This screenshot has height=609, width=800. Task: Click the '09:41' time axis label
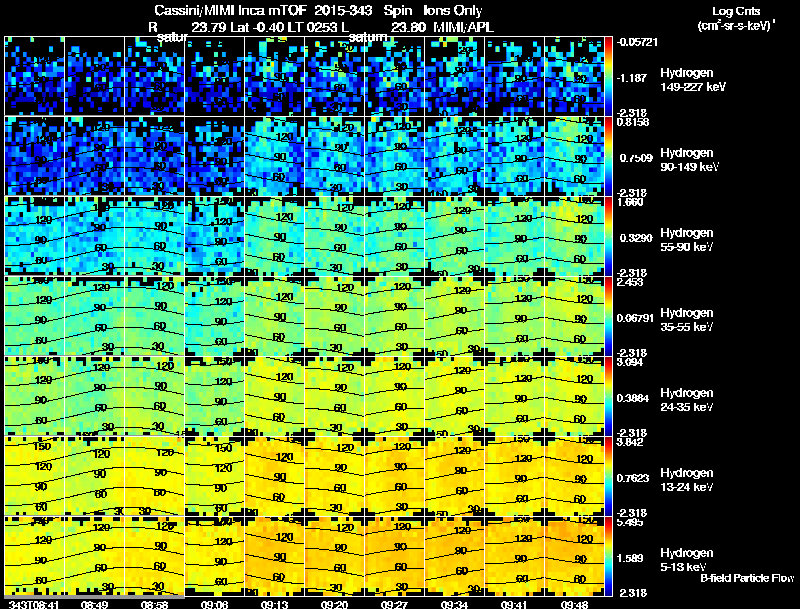click(514, 604)
